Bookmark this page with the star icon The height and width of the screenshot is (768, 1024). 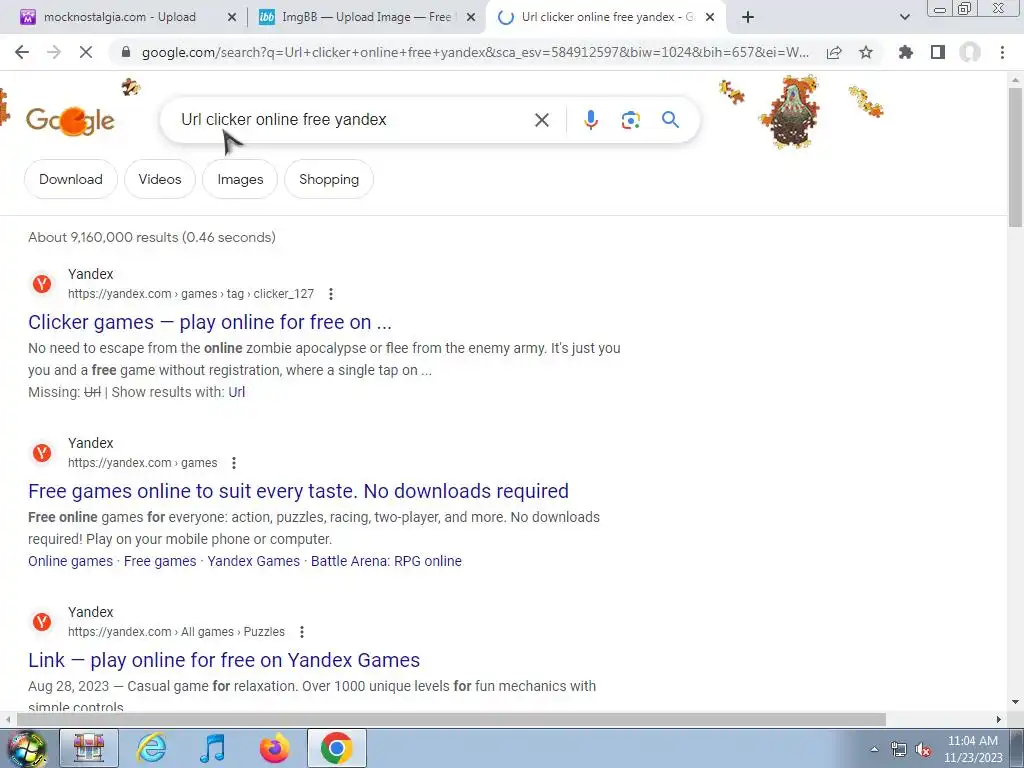point(866,52)
